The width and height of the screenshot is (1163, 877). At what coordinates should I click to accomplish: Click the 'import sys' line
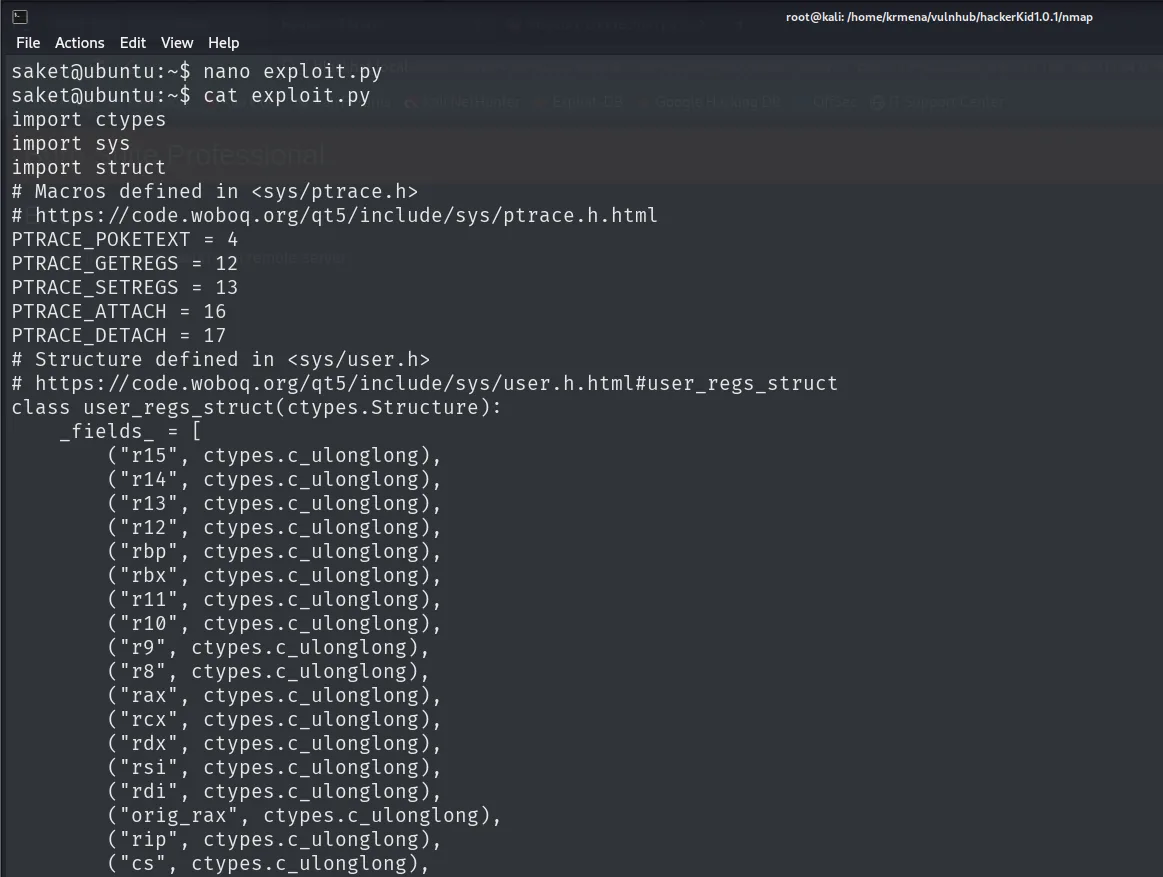coord(71,143)
